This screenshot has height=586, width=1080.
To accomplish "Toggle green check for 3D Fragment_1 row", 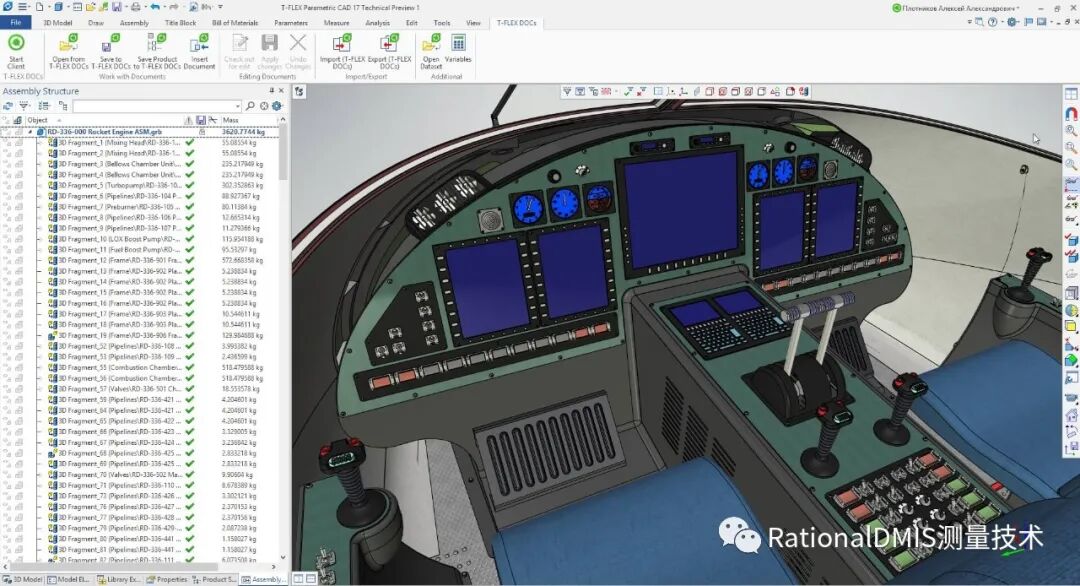I will click(x=189, y=143).
